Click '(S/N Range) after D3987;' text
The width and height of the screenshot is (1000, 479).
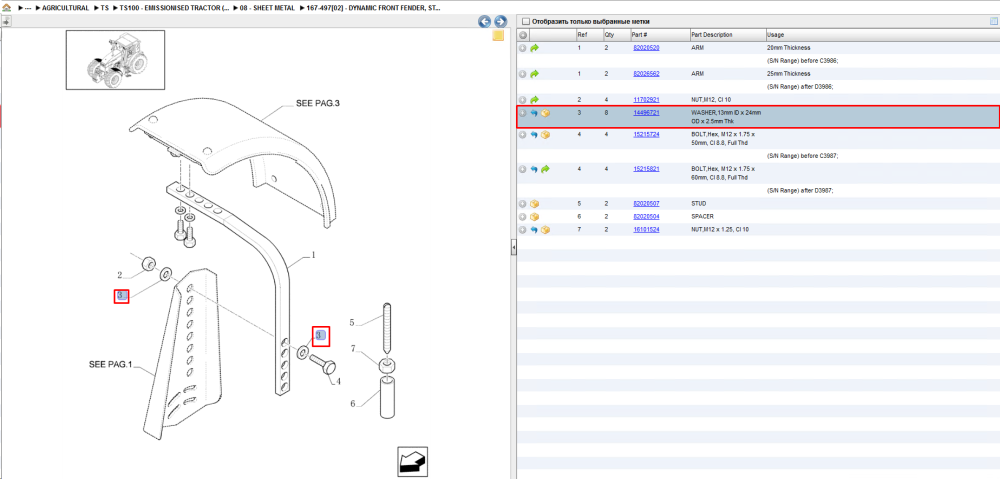pyautogui.click(x=800, y=191)
